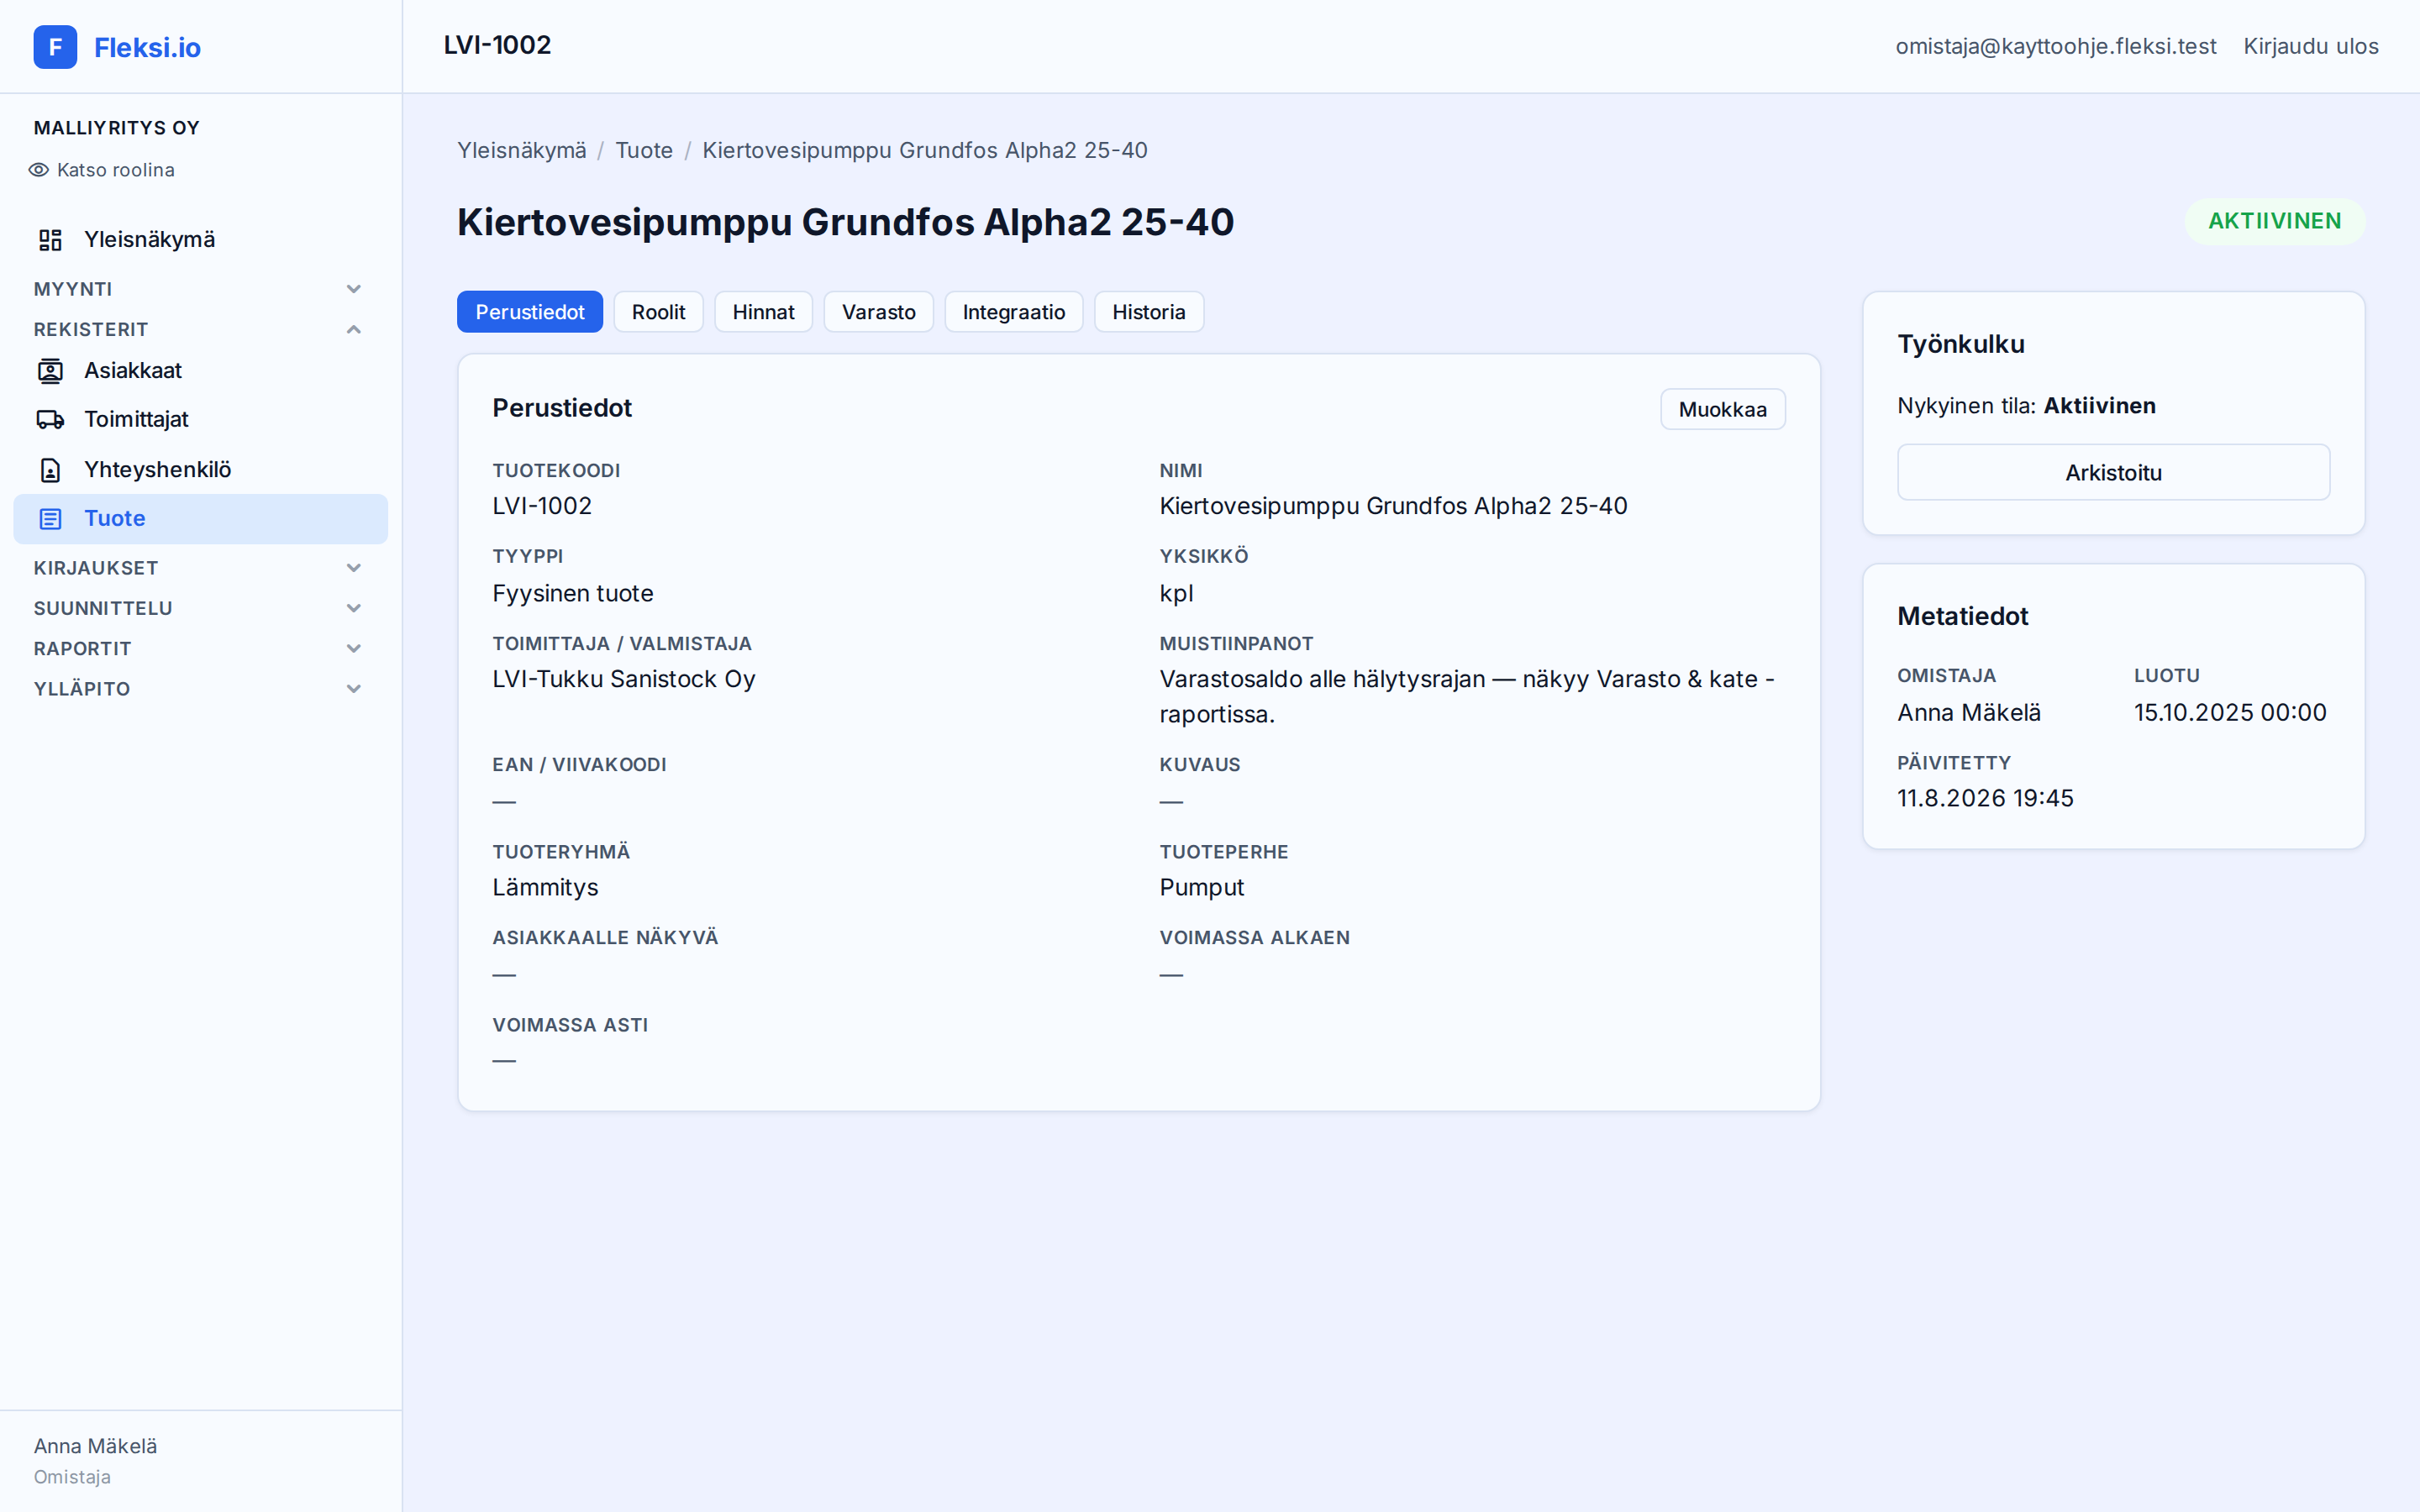Image resolution: width=2420 pixels, height=1512 pixels.
Task: Click the product name under the NIMI label
Action: [x=1393, y=506]
